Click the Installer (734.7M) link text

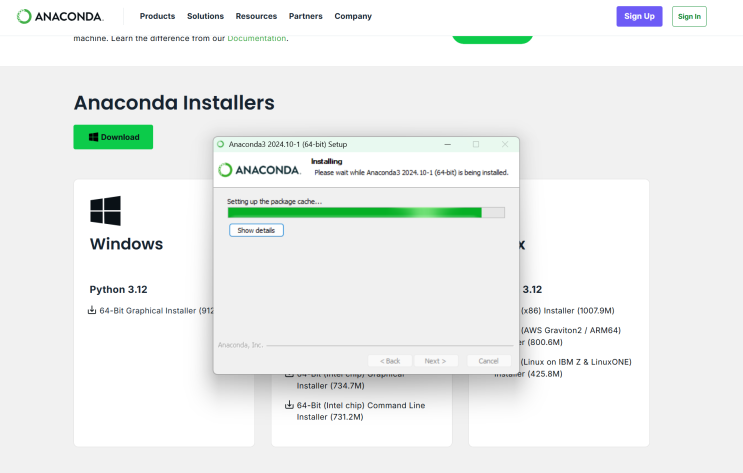330,386
